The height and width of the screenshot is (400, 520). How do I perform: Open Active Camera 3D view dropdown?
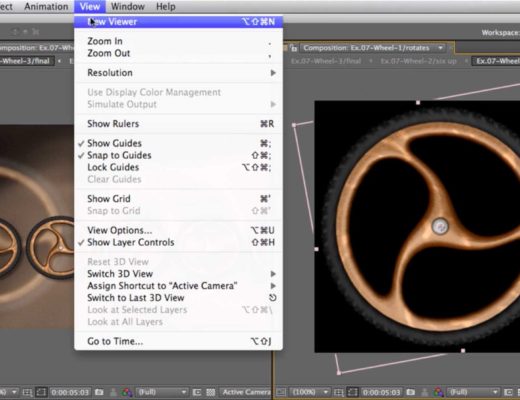(246, 392)
